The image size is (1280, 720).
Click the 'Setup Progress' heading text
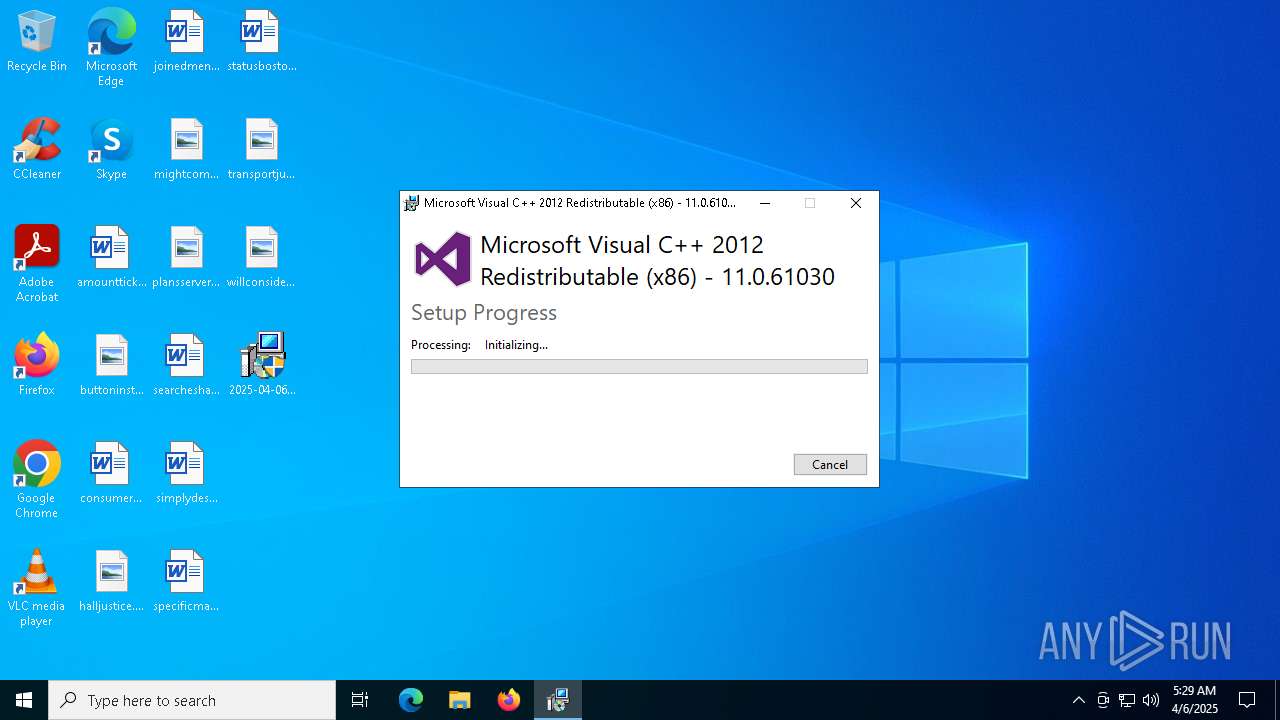pyautogui.click(x=484, y=313)
